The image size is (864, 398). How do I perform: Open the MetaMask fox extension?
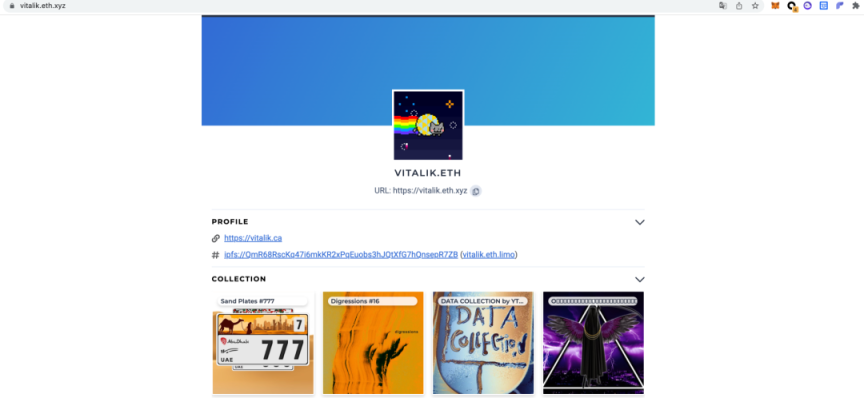(x=775, y=6)
